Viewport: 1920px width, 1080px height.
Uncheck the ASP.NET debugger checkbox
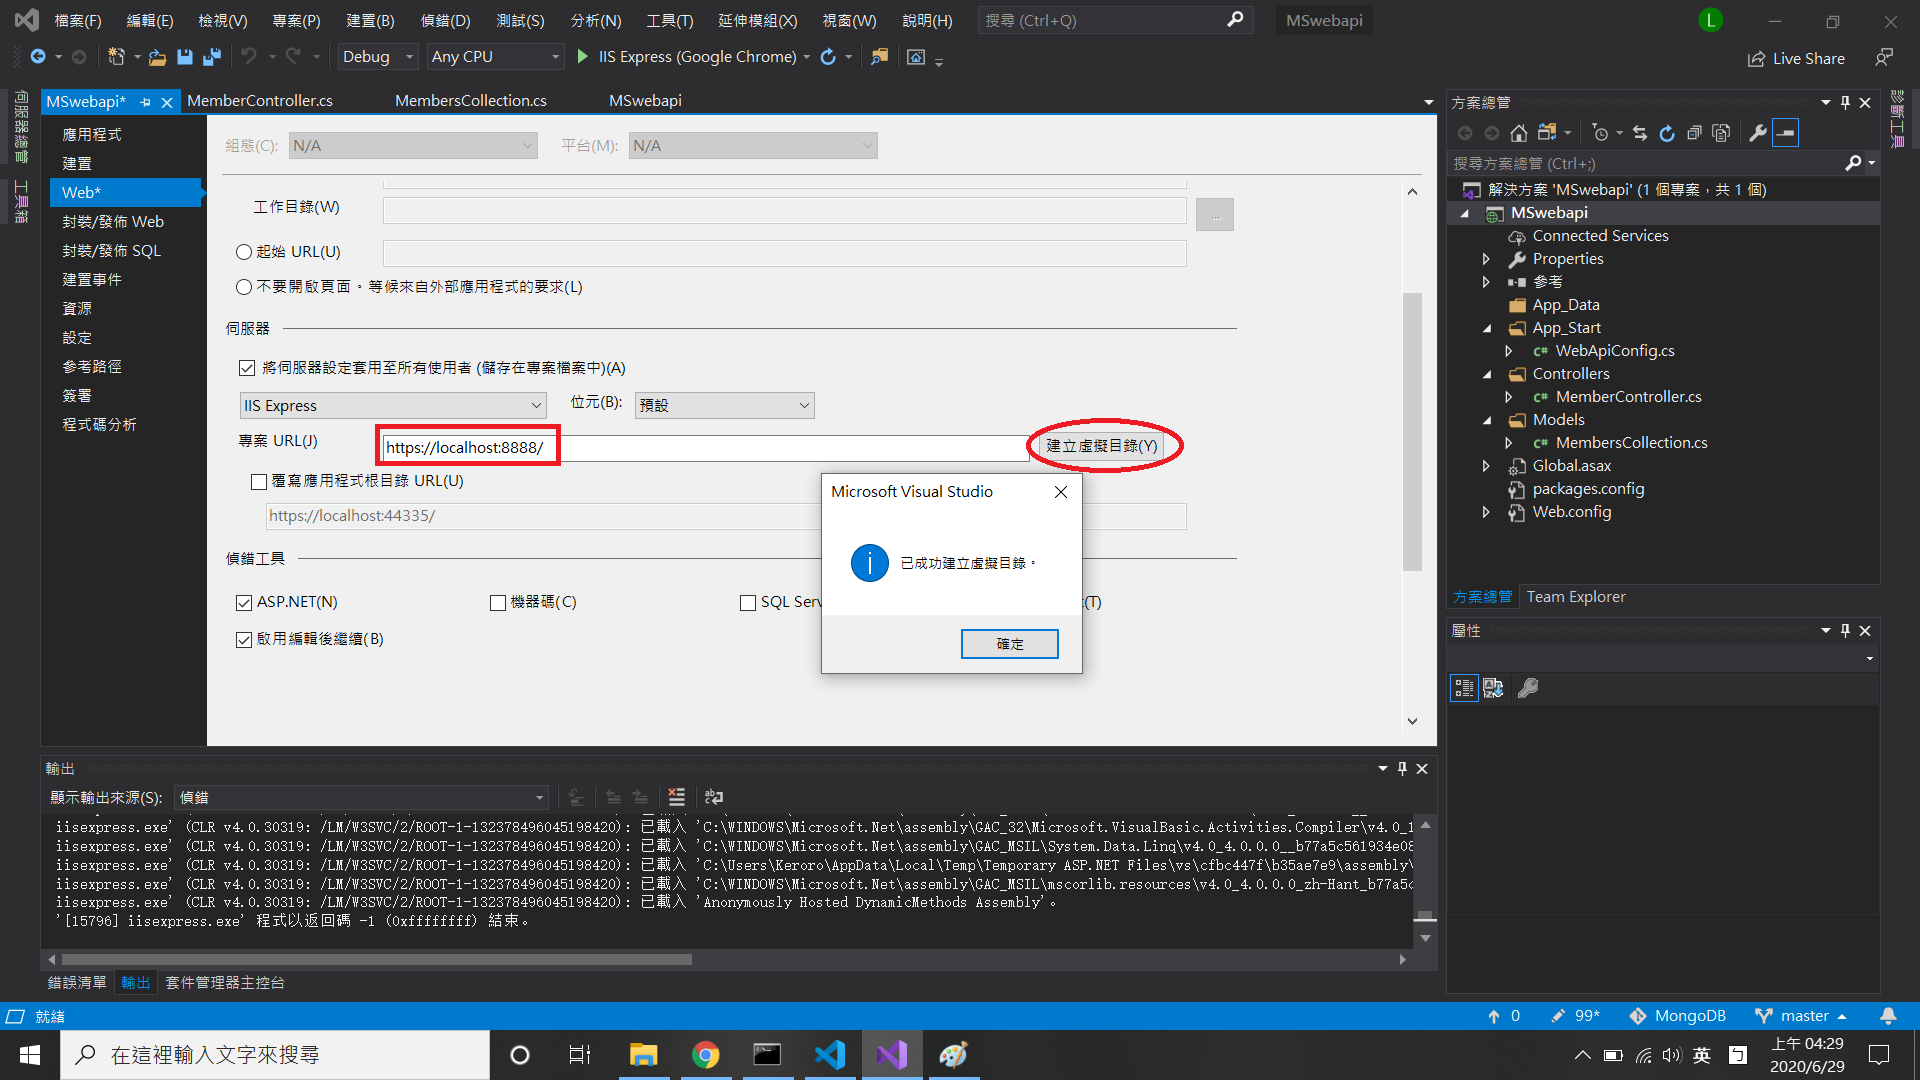(244, 602)
